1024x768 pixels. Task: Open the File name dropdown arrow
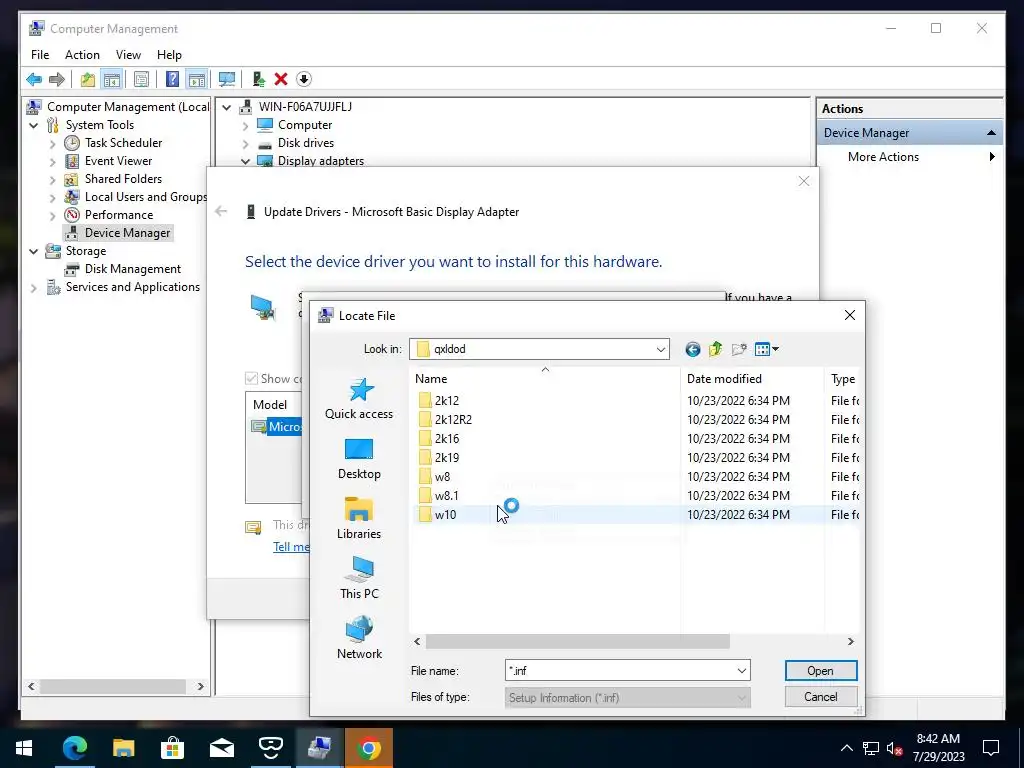742,671
